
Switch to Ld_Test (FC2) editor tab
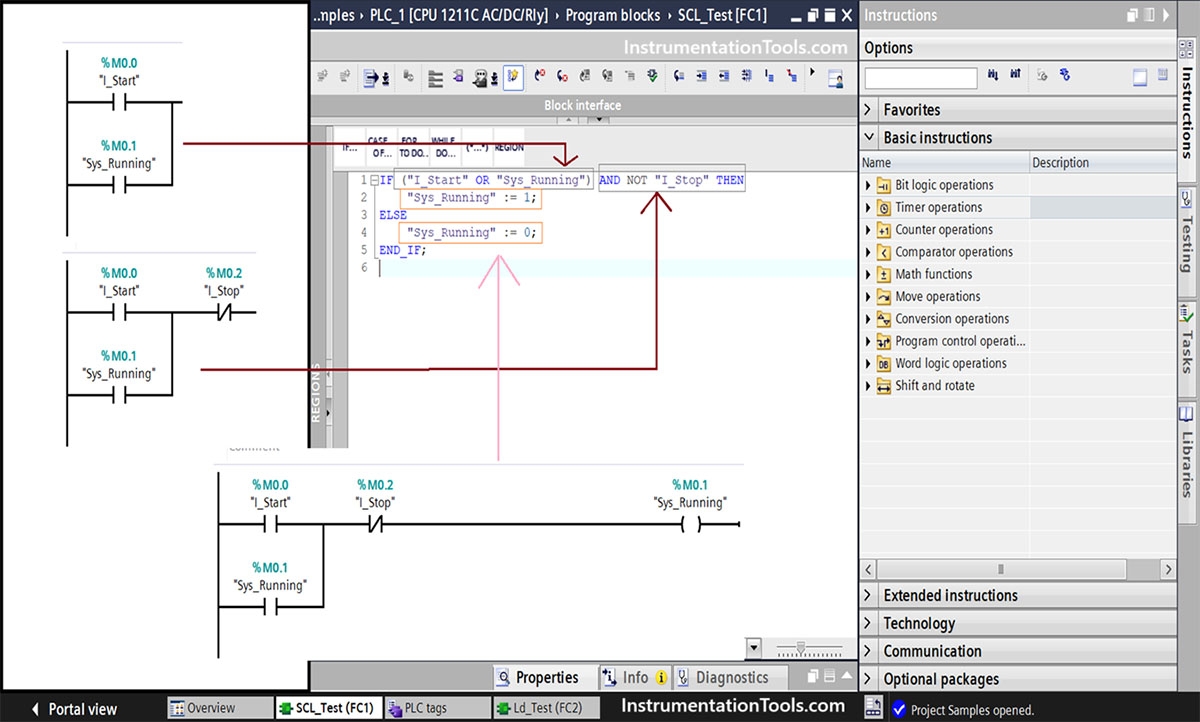click(546, 708)
